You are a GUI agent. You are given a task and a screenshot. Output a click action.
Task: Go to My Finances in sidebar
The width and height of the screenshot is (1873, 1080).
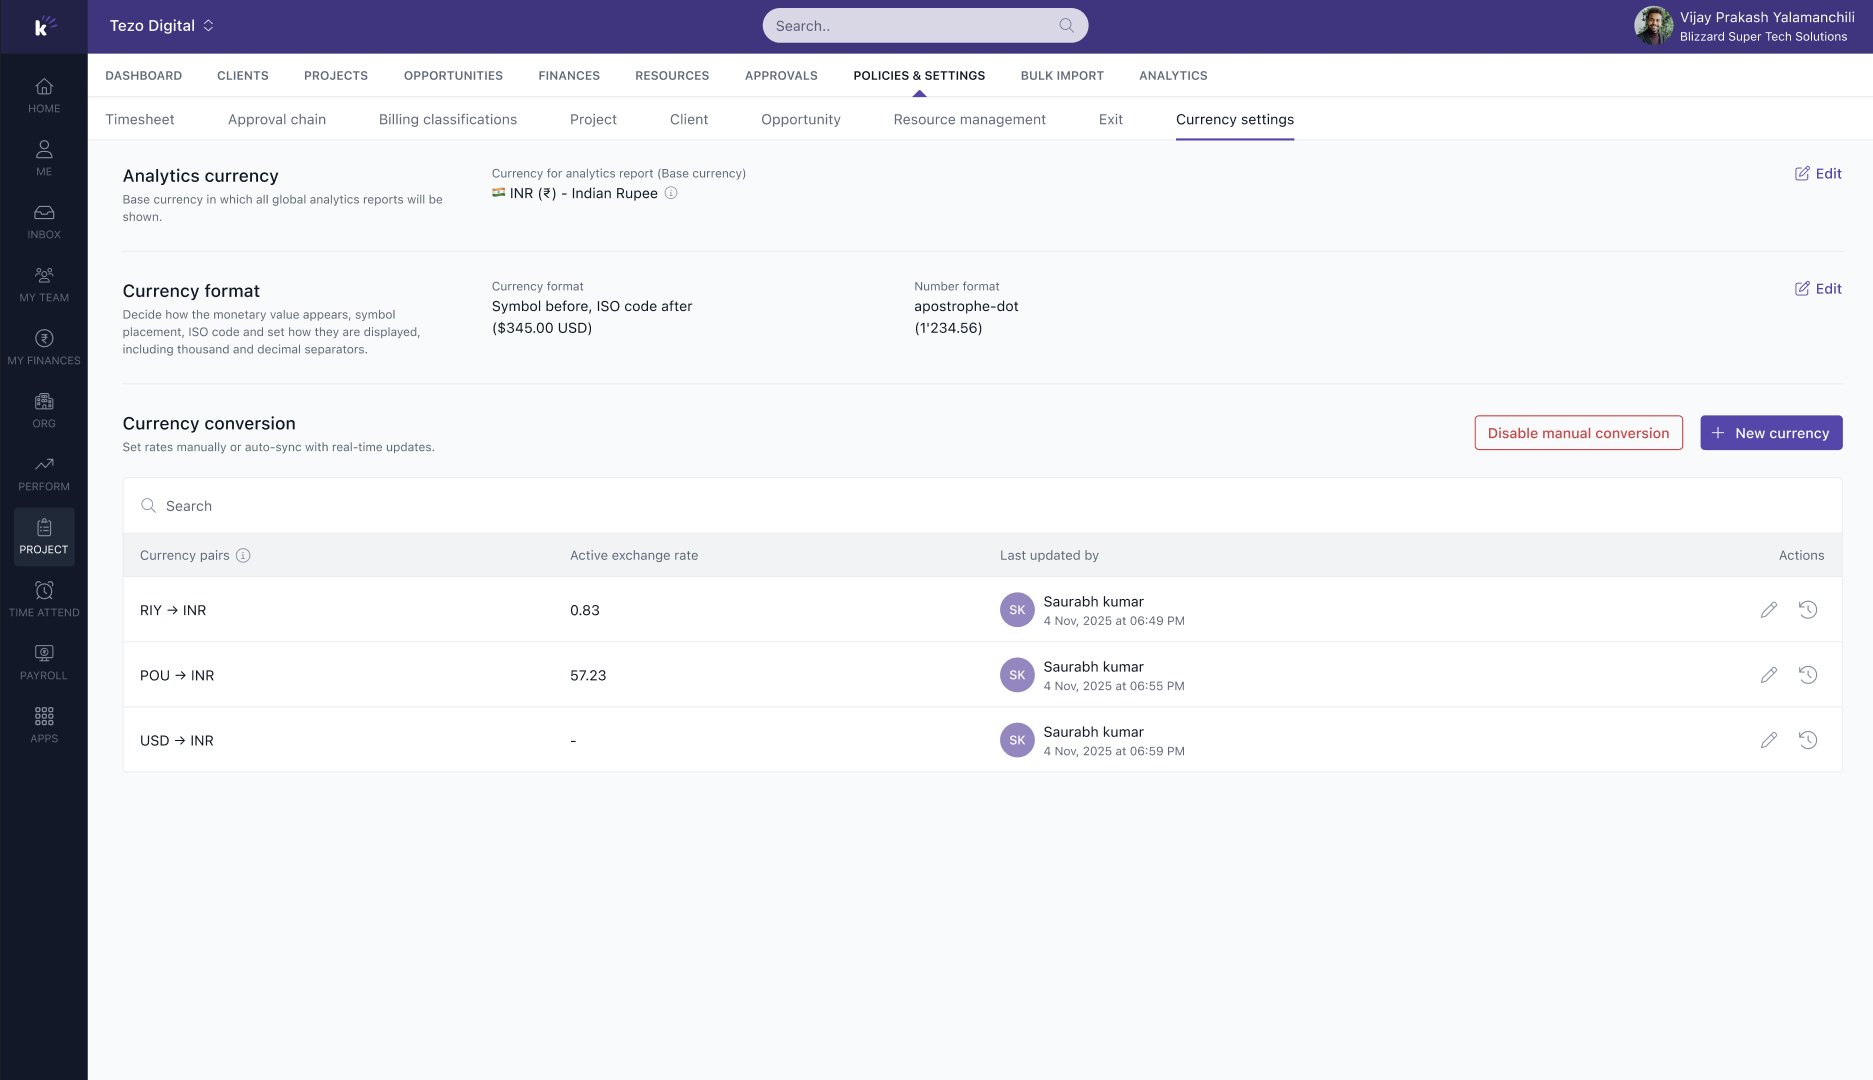coord(44,348)
